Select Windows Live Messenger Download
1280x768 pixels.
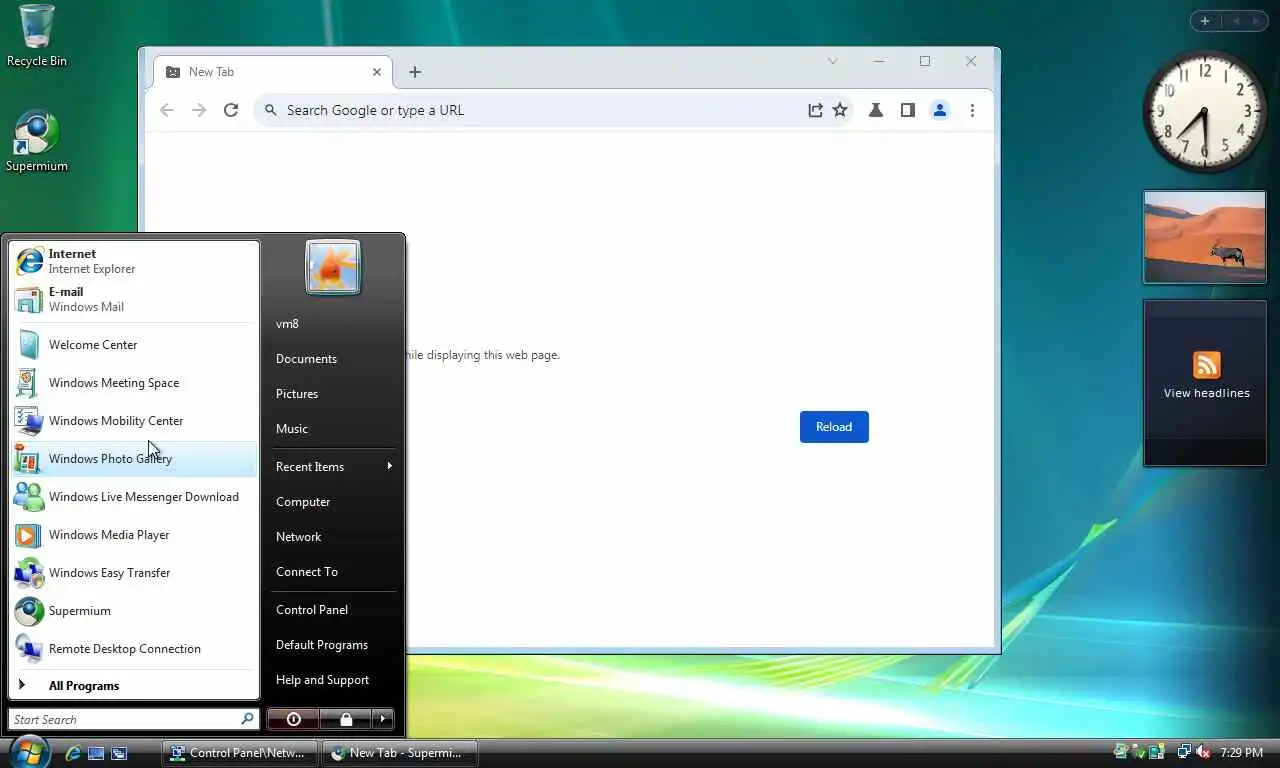click(134, 497)
